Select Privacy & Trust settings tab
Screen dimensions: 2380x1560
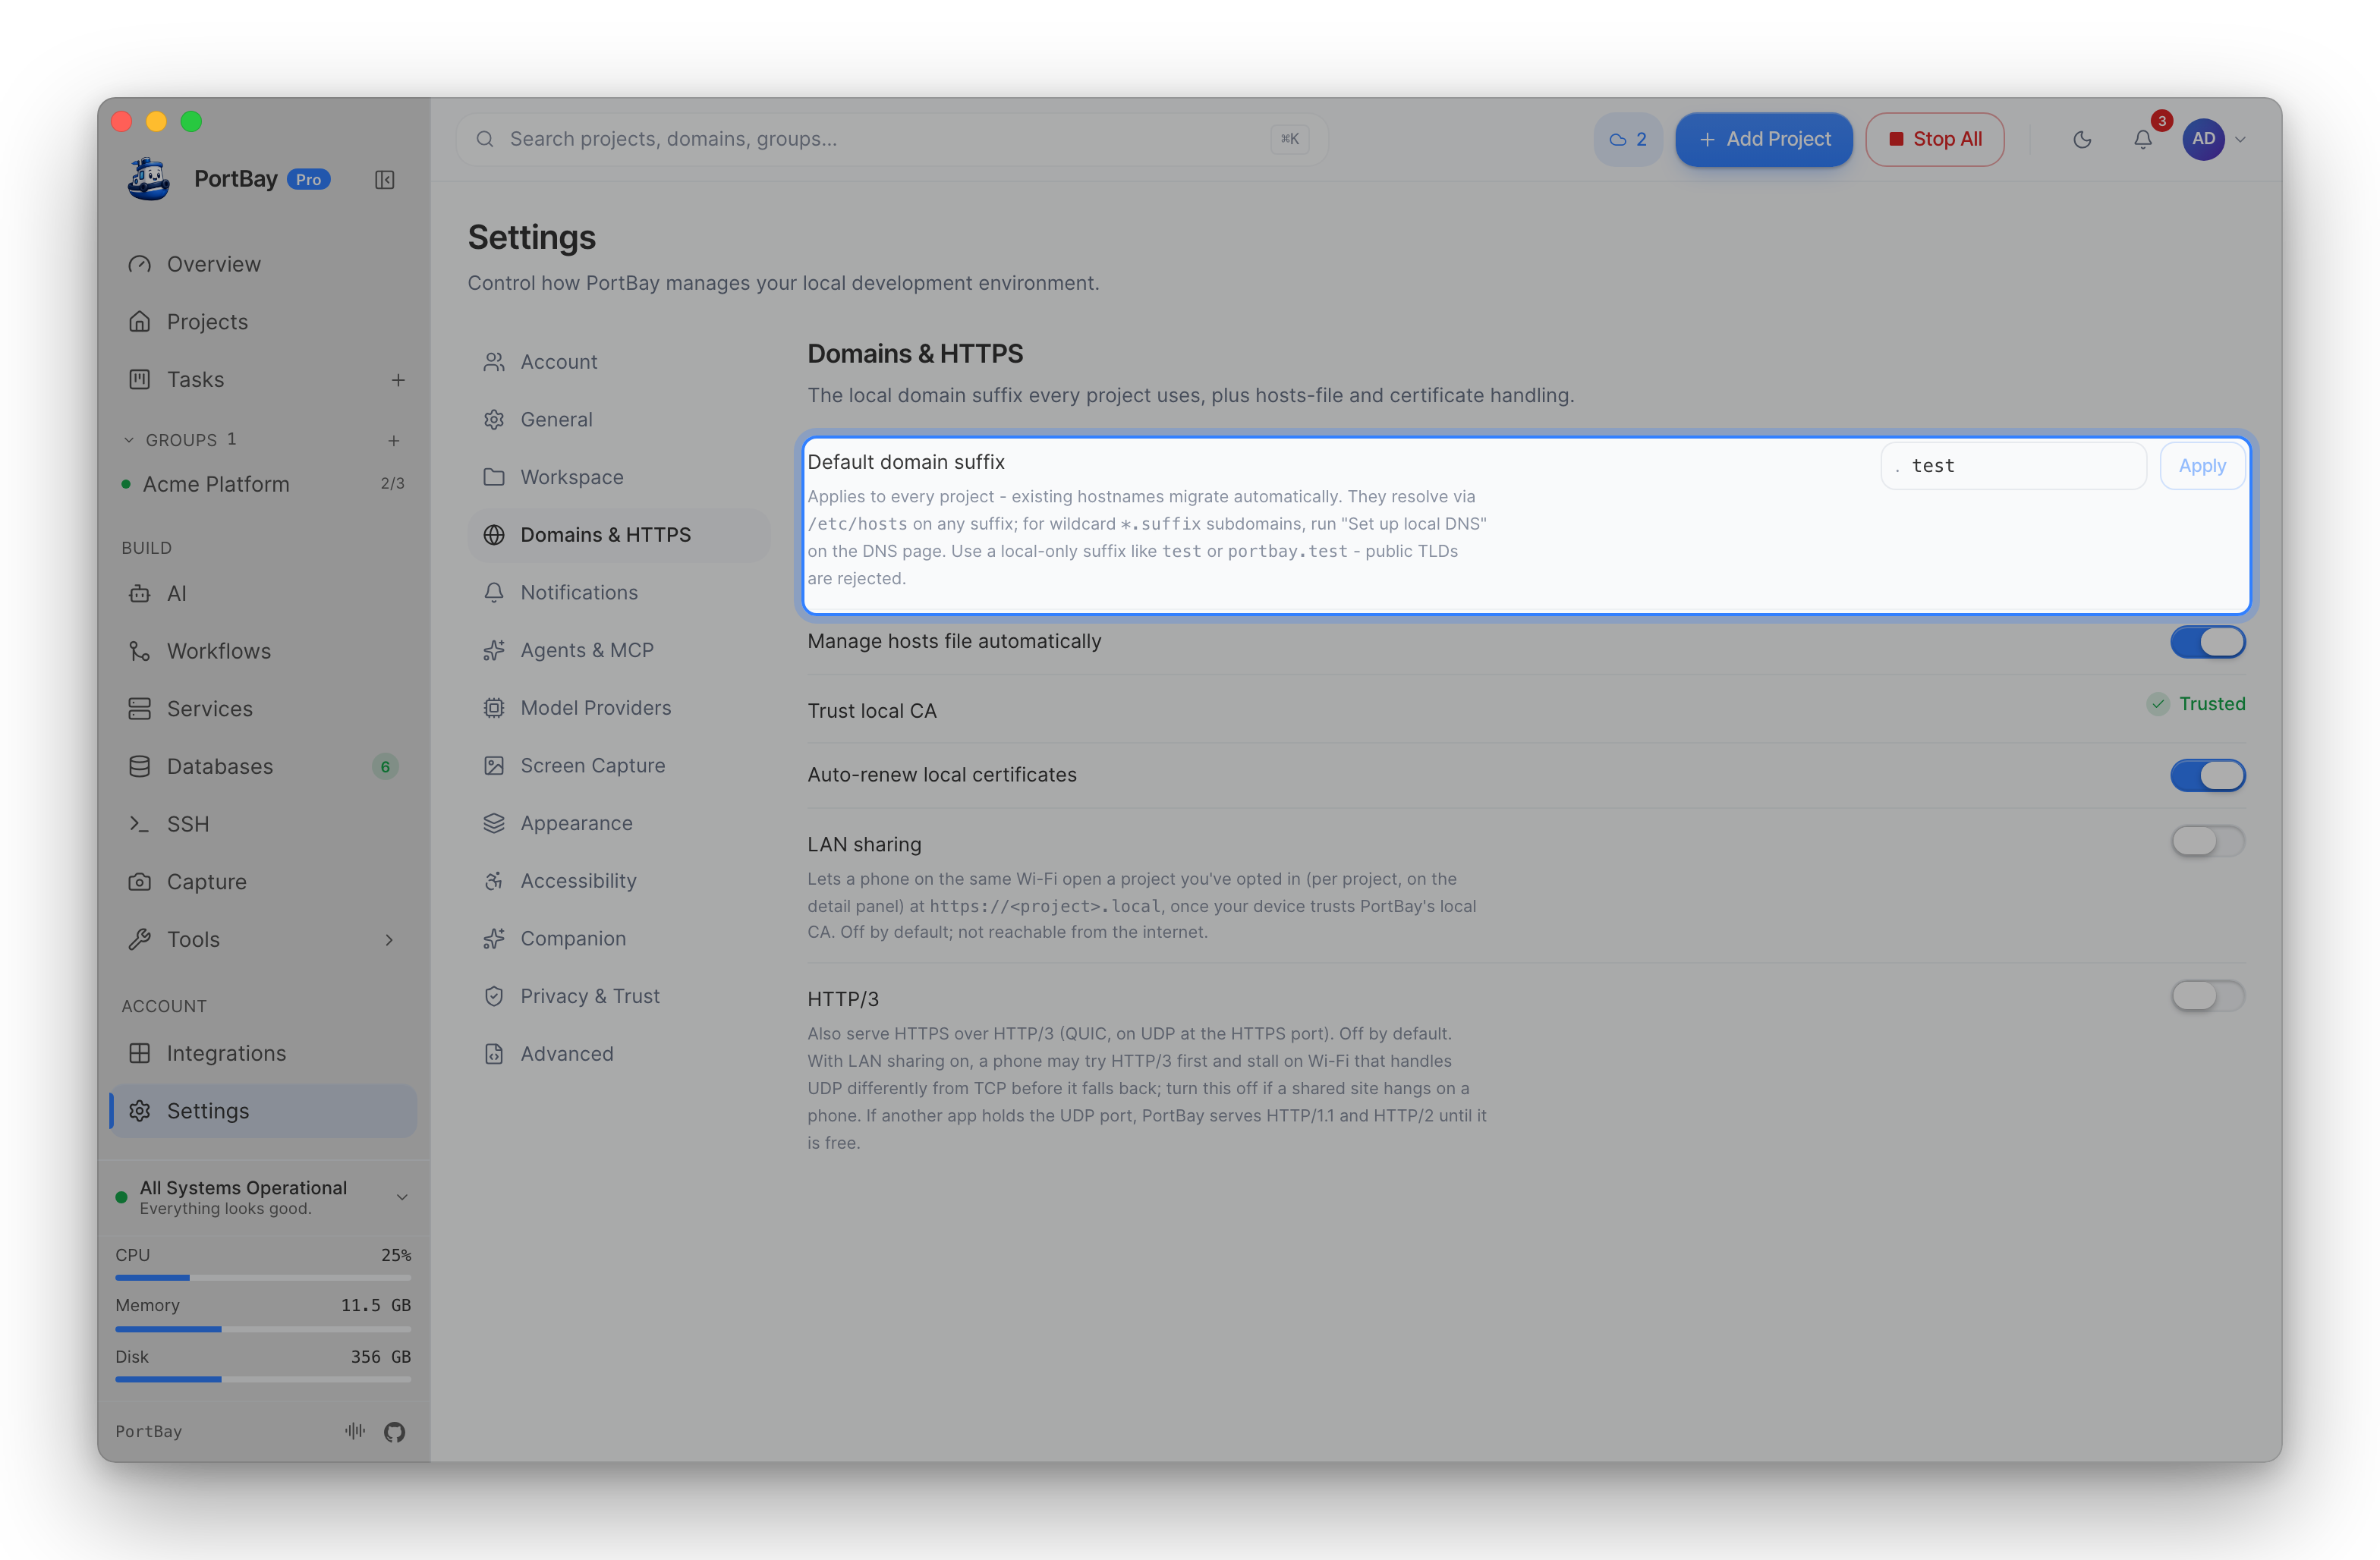point(618,996)
